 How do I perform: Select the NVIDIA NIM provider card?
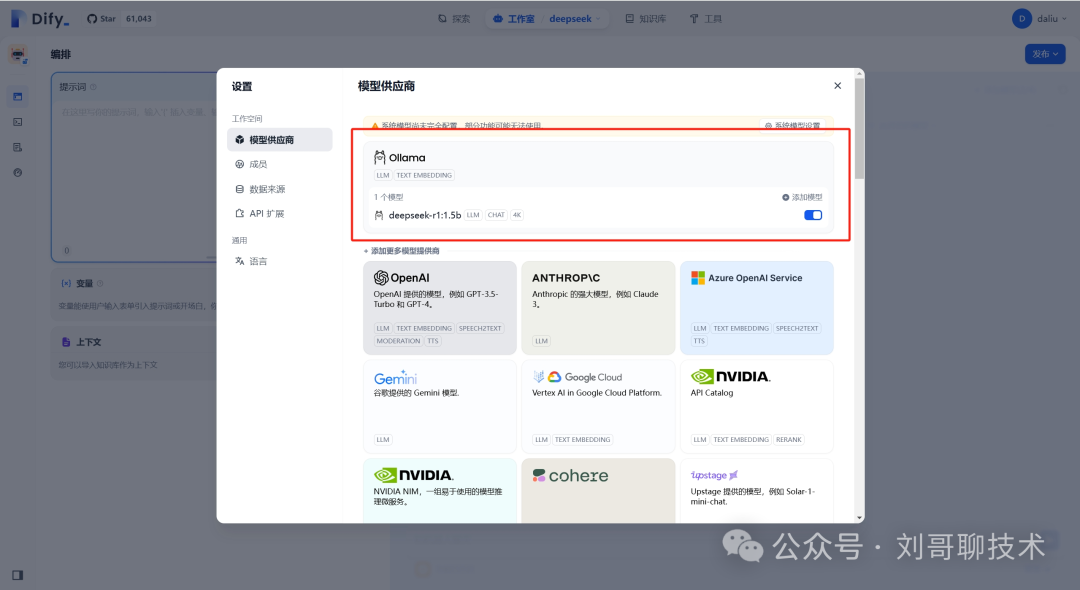point(439,490)
